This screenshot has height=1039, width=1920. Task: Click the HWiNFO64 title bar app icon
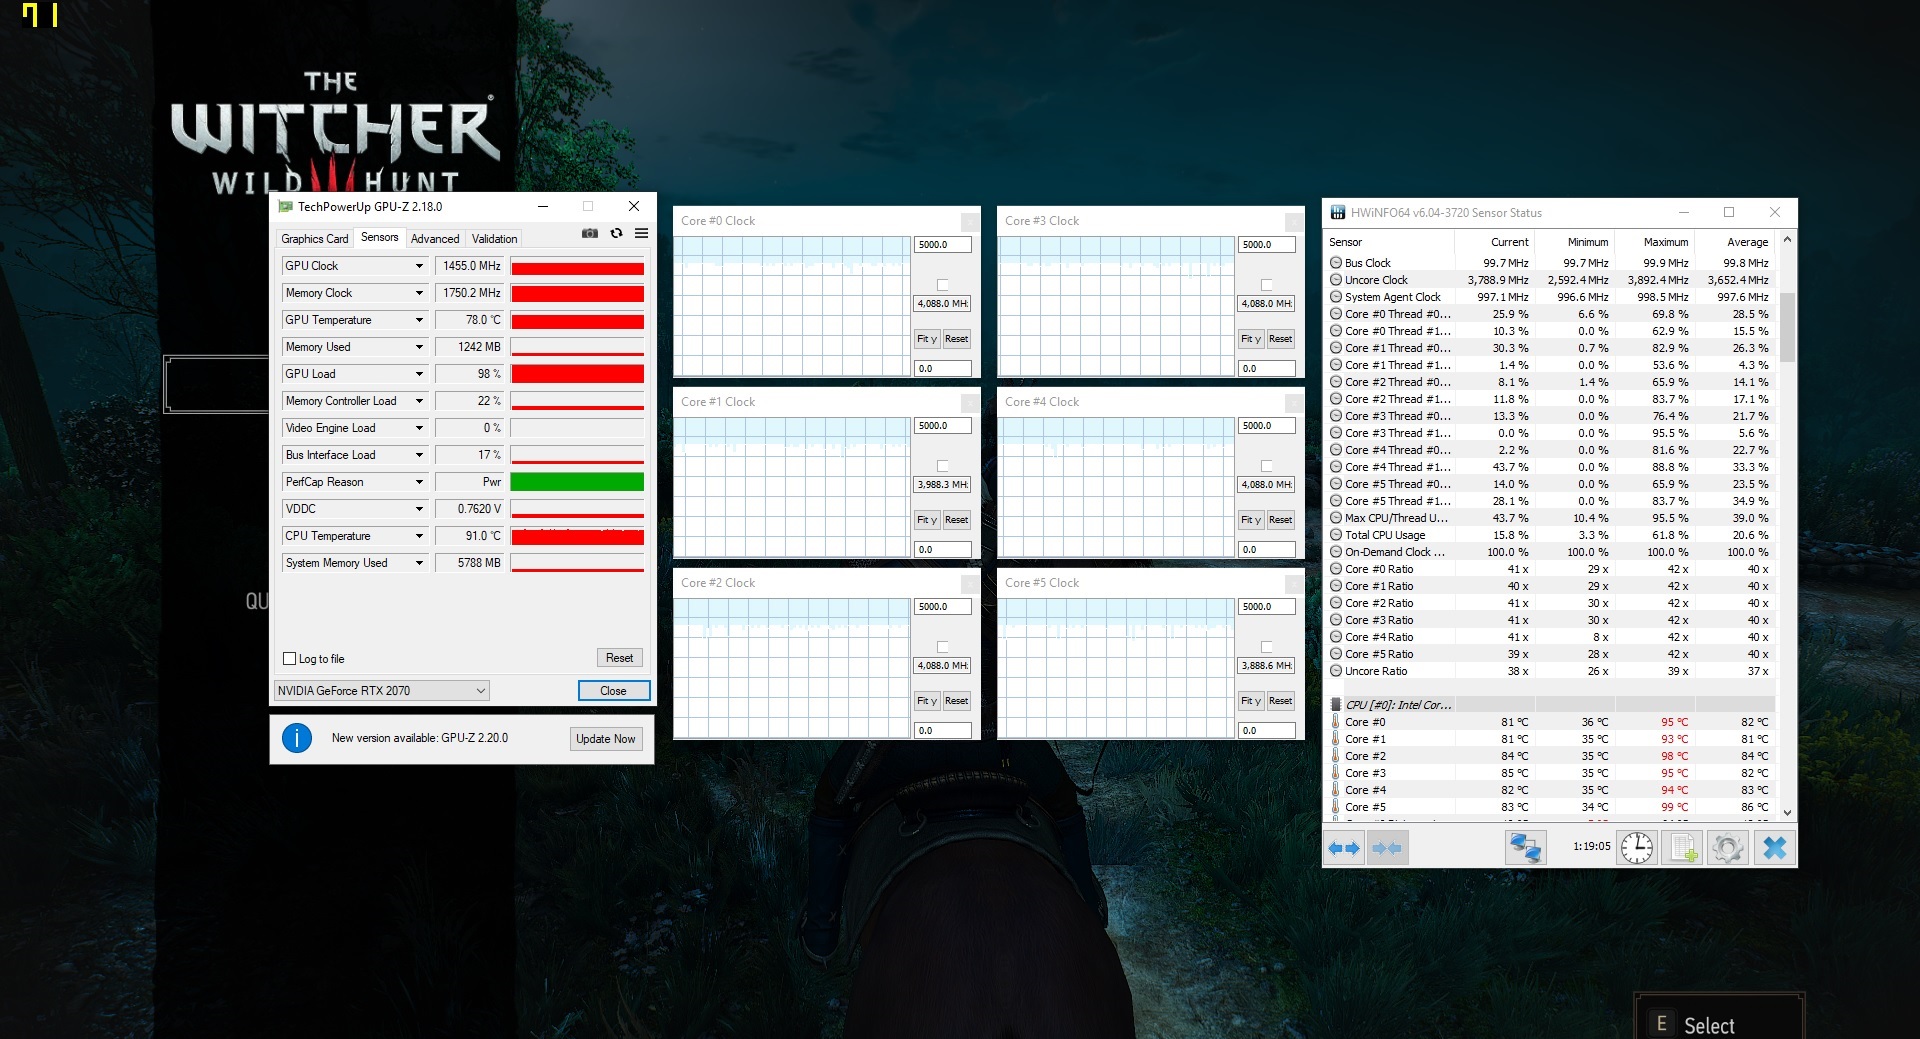point(1337,212)
